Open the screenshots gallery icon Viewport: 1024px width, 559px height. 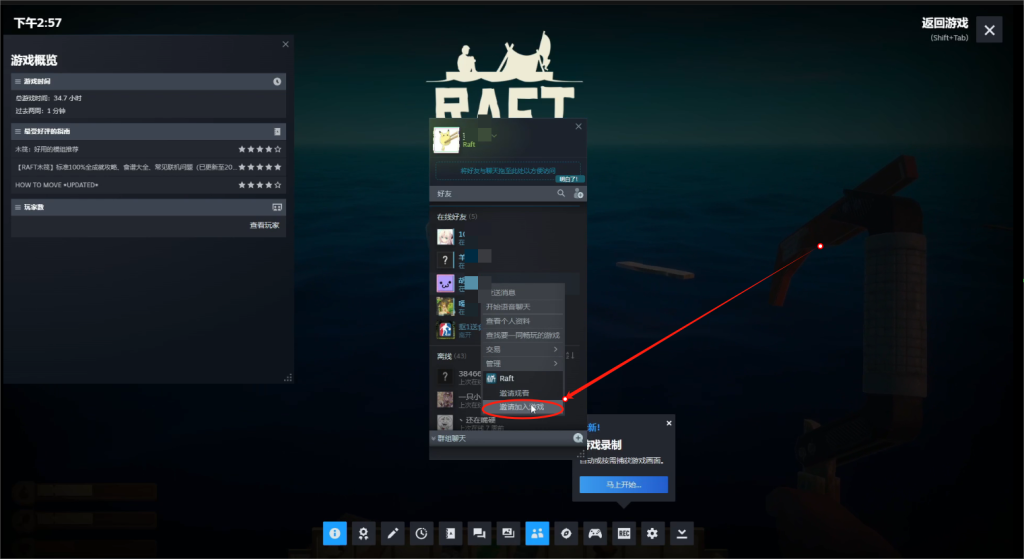pos(508,534)
